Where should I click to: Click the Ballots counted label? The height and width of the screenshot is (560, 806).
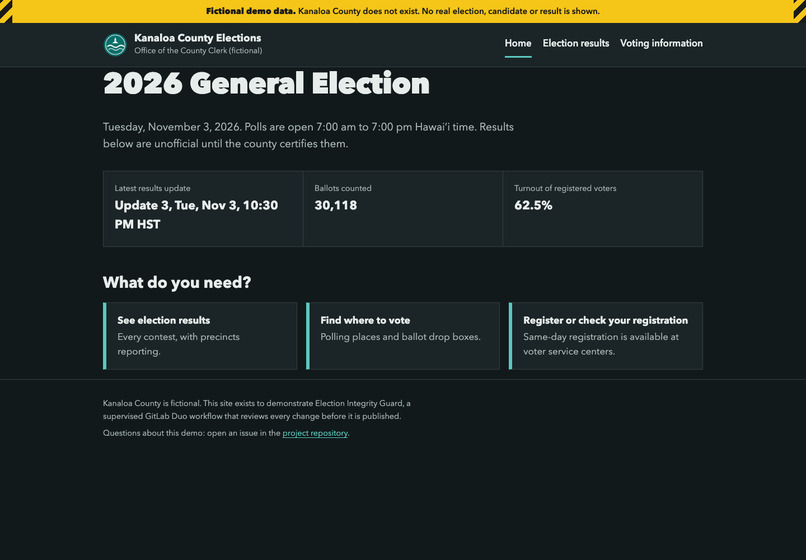343,188
